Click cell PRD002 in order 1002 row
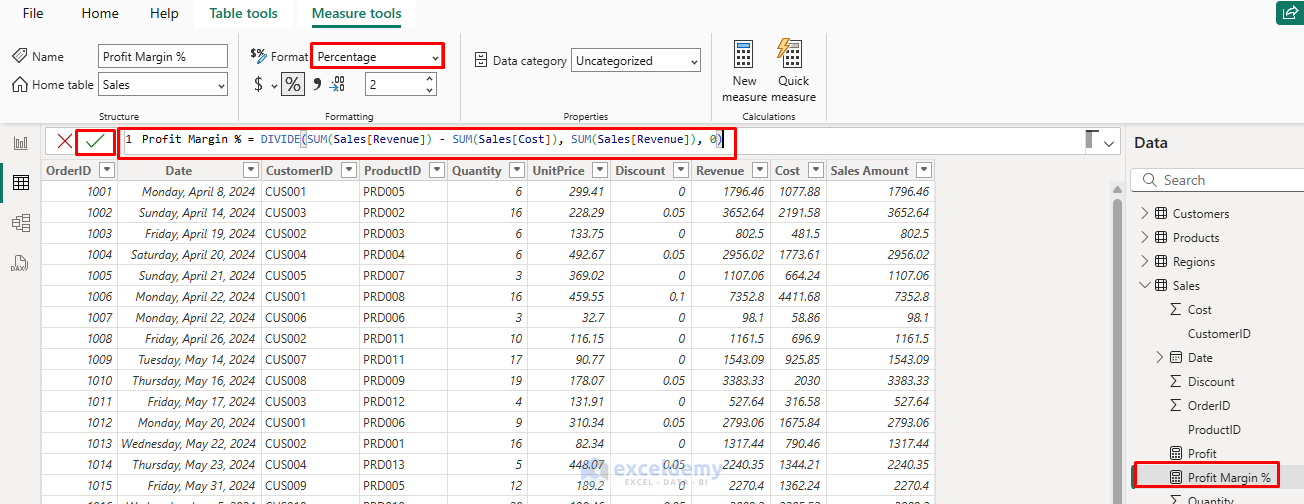Image resolution: width=1304 pixels, height=504 pixels. 403,212
